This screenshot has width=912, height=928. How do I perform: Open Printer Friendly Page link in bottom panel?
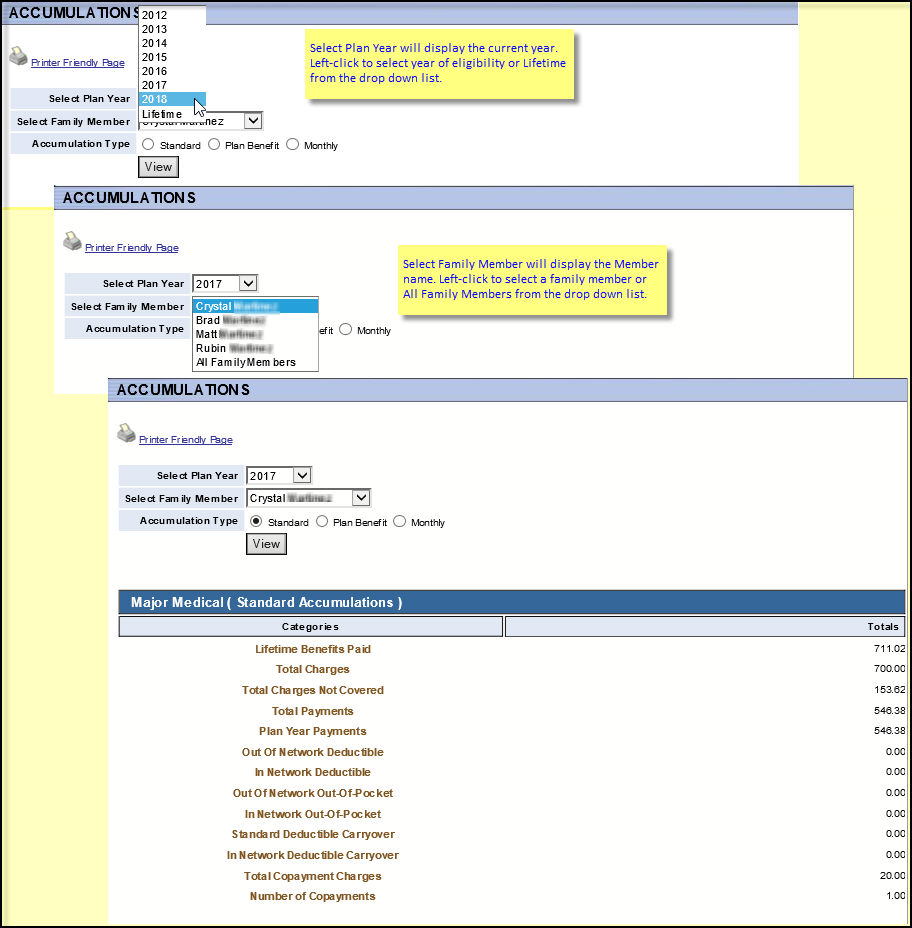tap(185, 440)
